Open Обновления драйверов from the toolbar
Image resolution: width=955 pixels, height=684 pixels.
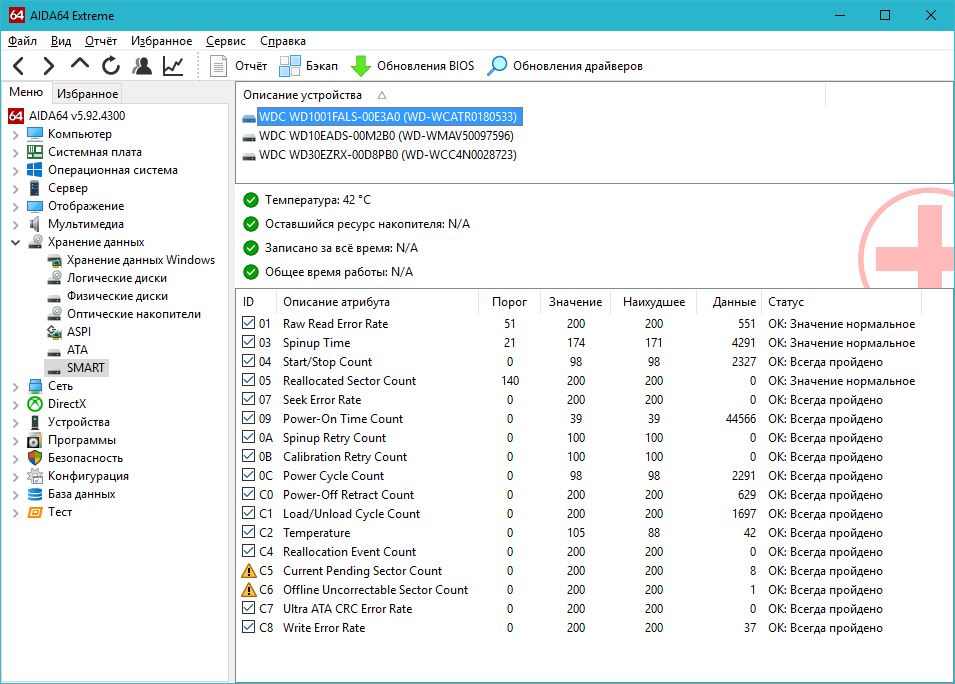coord(565,66)
